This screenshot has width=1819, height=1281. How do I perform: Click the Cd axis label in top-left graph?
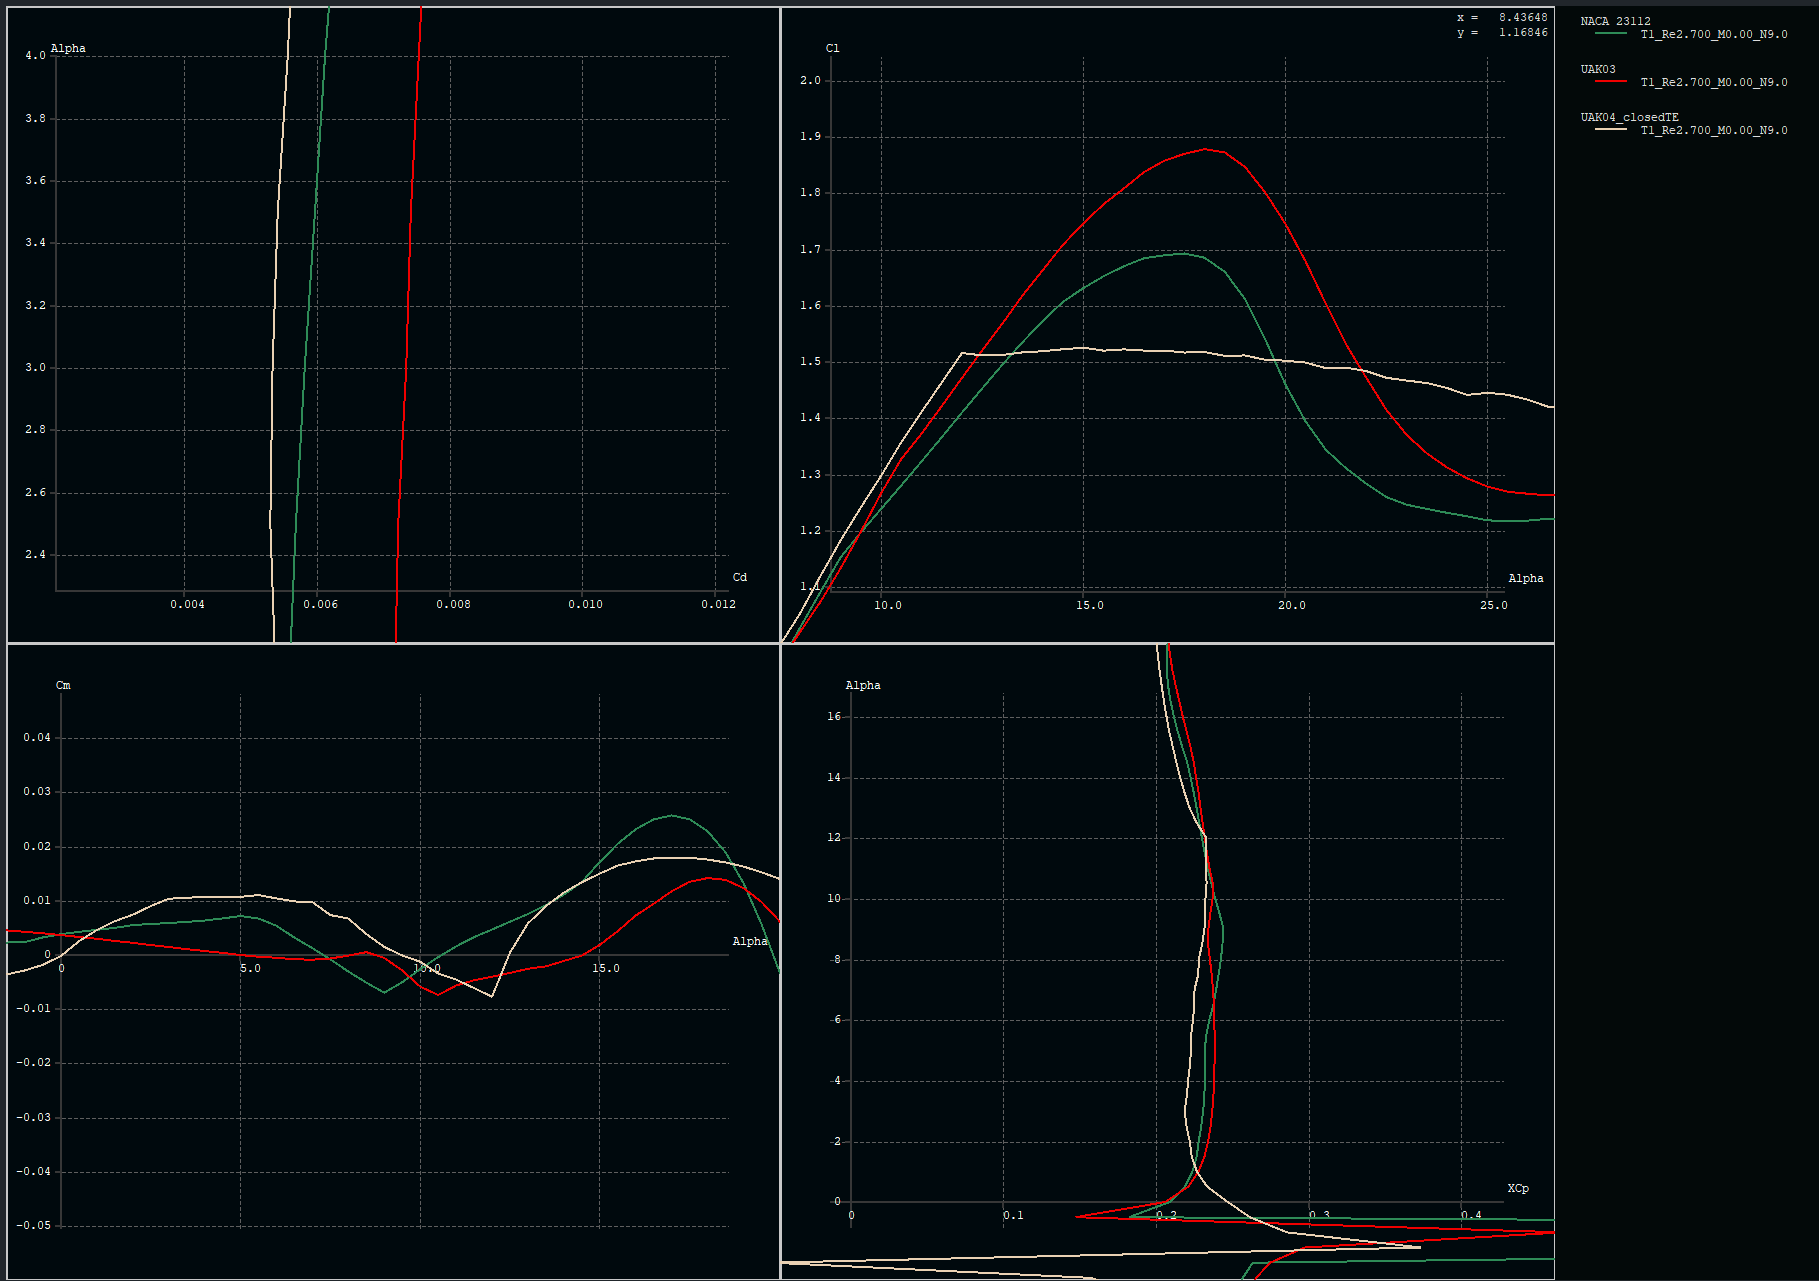(x=739, y=577)
